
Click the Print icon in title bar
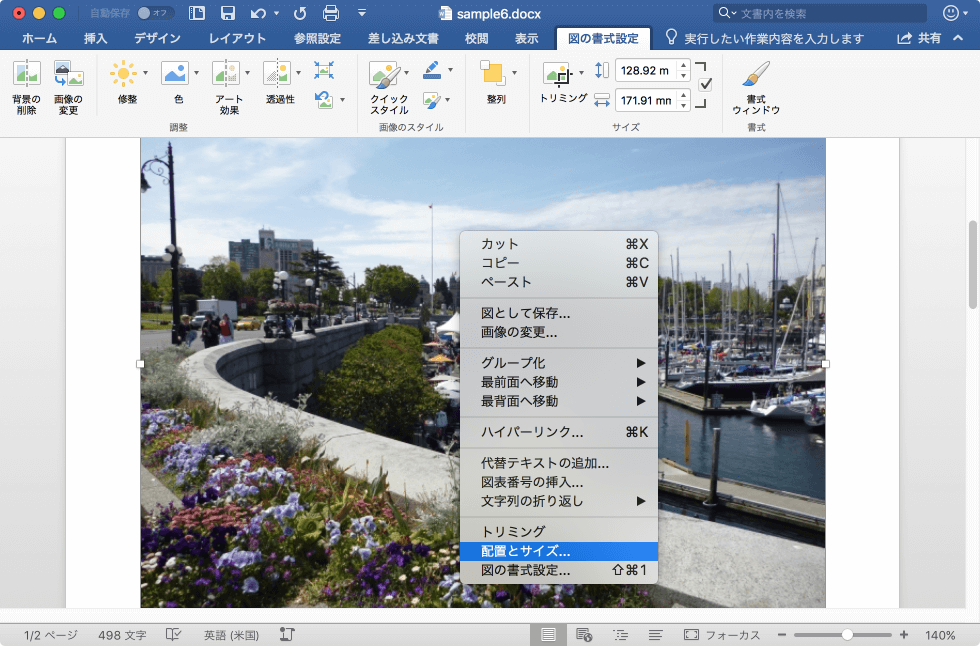pos(331,13)
